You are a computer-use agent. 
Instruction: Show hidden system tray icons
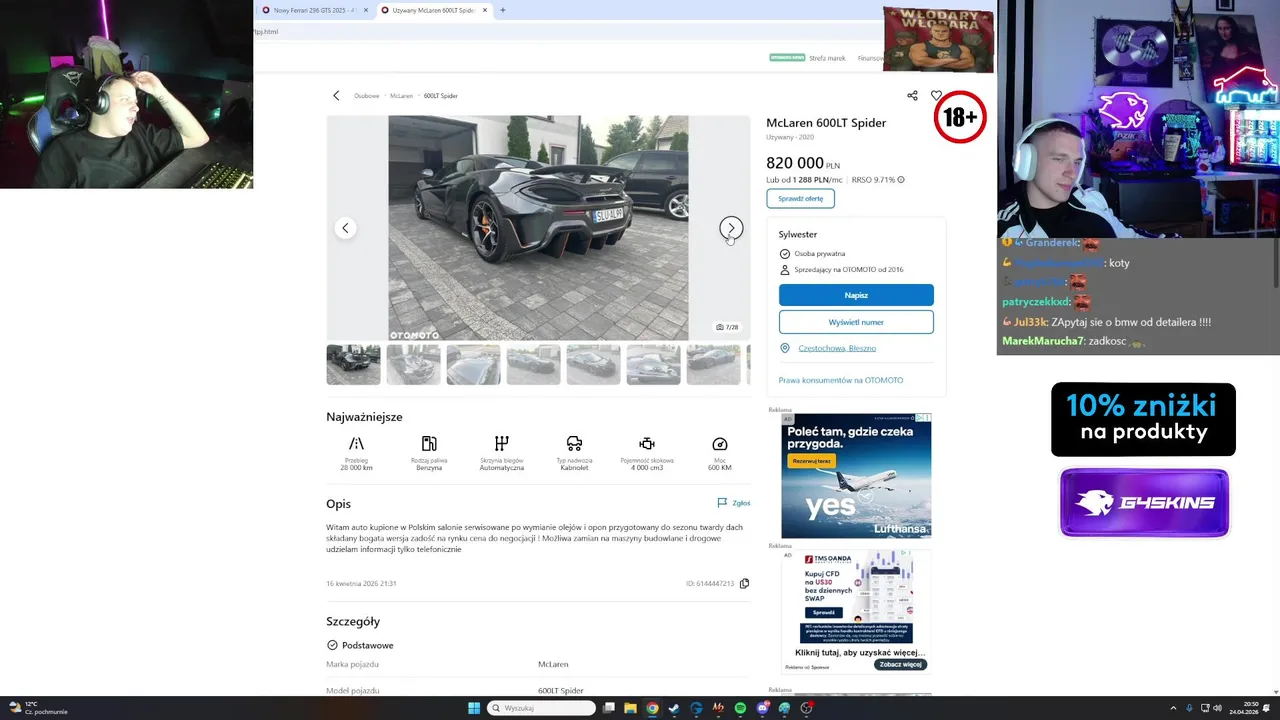pyautogui.click(x=1174, y=708)
